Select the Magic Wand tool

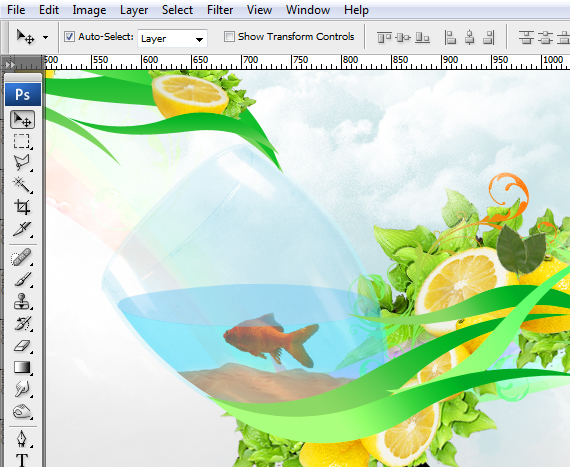22,185
